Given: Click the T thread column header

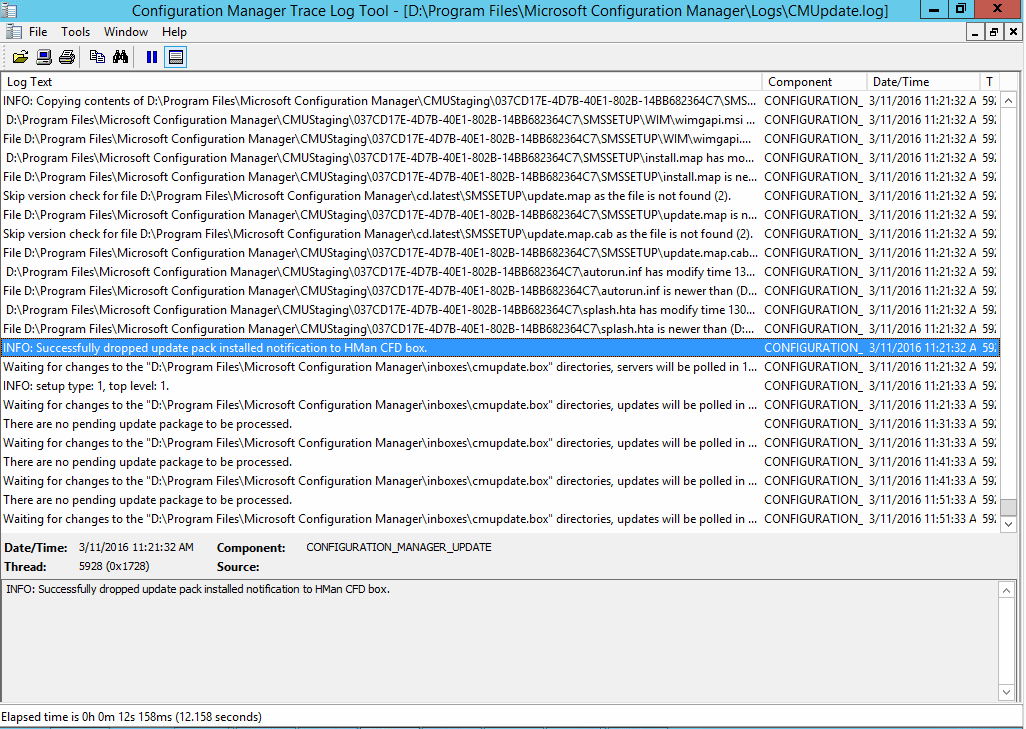Looking at the screenshot, I should (x=989, y=82).
